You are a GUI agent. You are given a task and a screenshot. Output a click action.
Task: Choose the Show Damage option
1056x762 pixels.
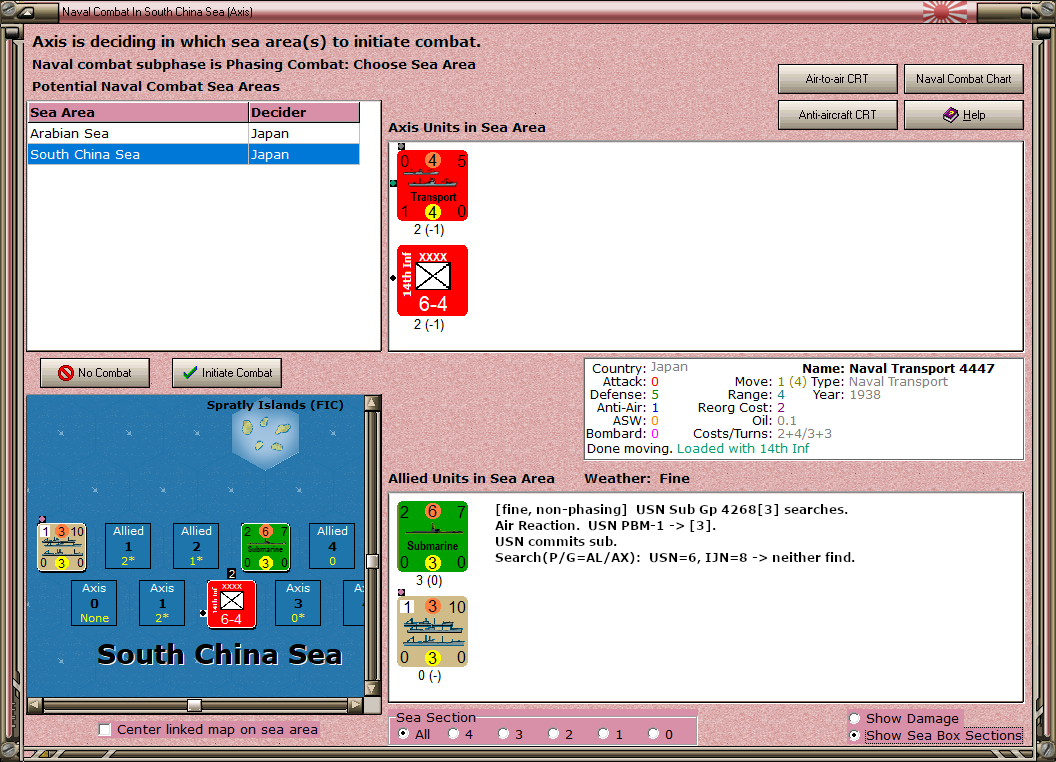click(x=855, y=718)
